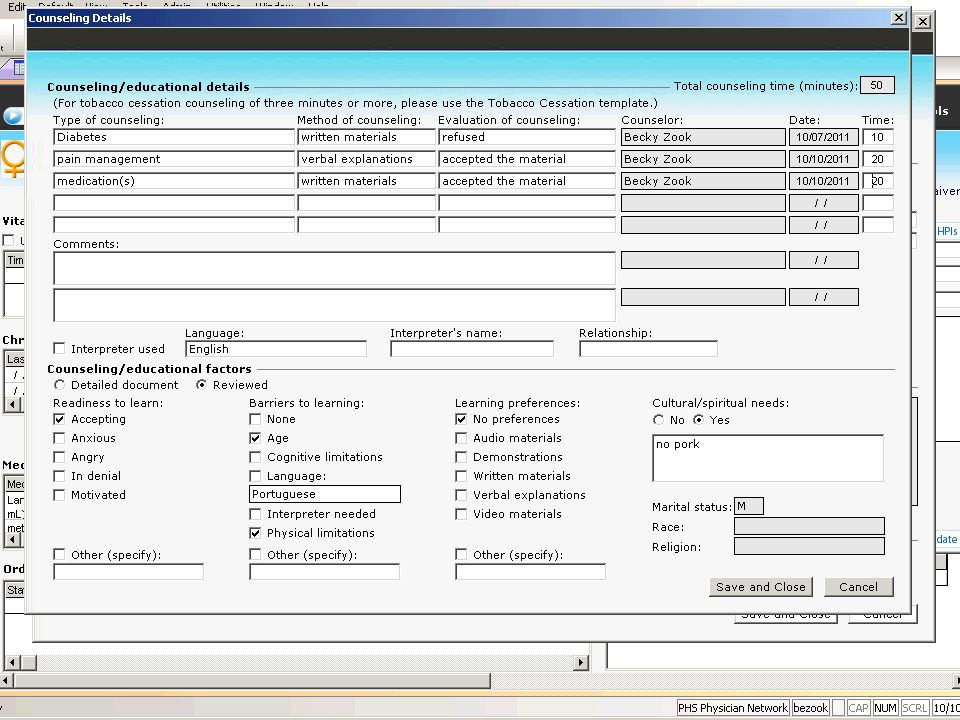Screen dimensions: 960x720
Task: Tick the Cognitive limitations checkbox
Action: [255, 457]
